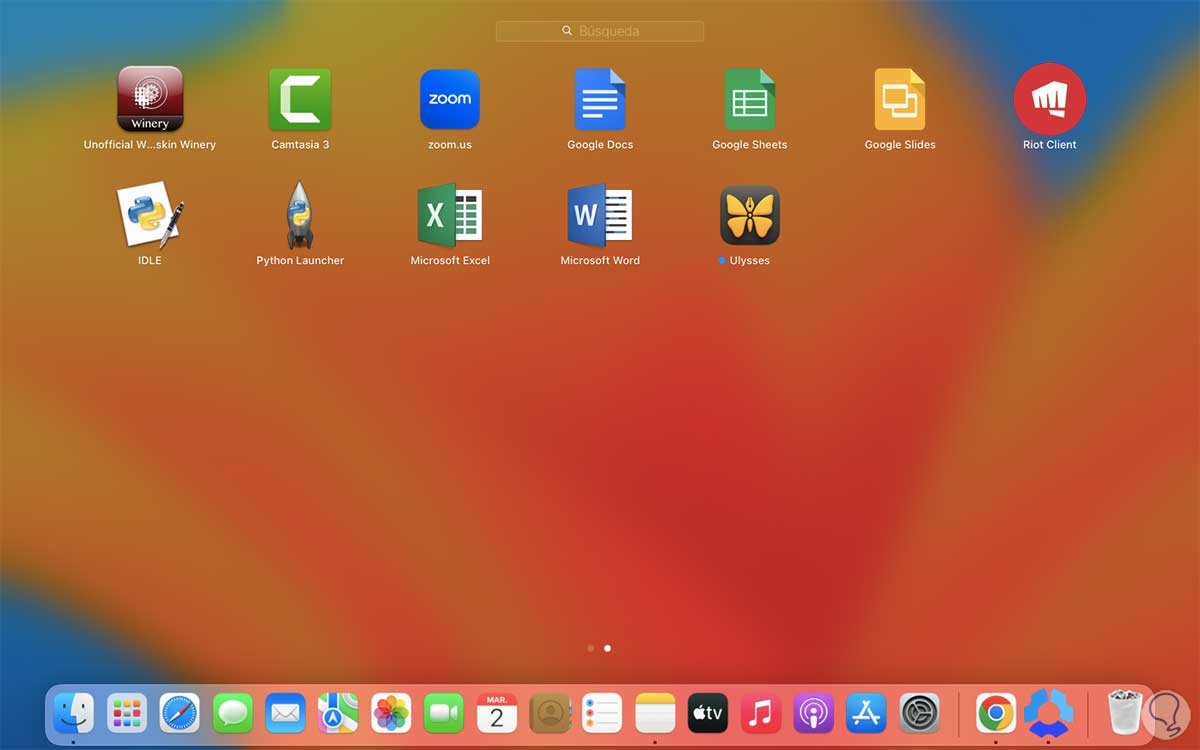The width and height of the screenshot is (1200, 750).
Task: Click the Microsoft Word label
Action: click(600, 261)
